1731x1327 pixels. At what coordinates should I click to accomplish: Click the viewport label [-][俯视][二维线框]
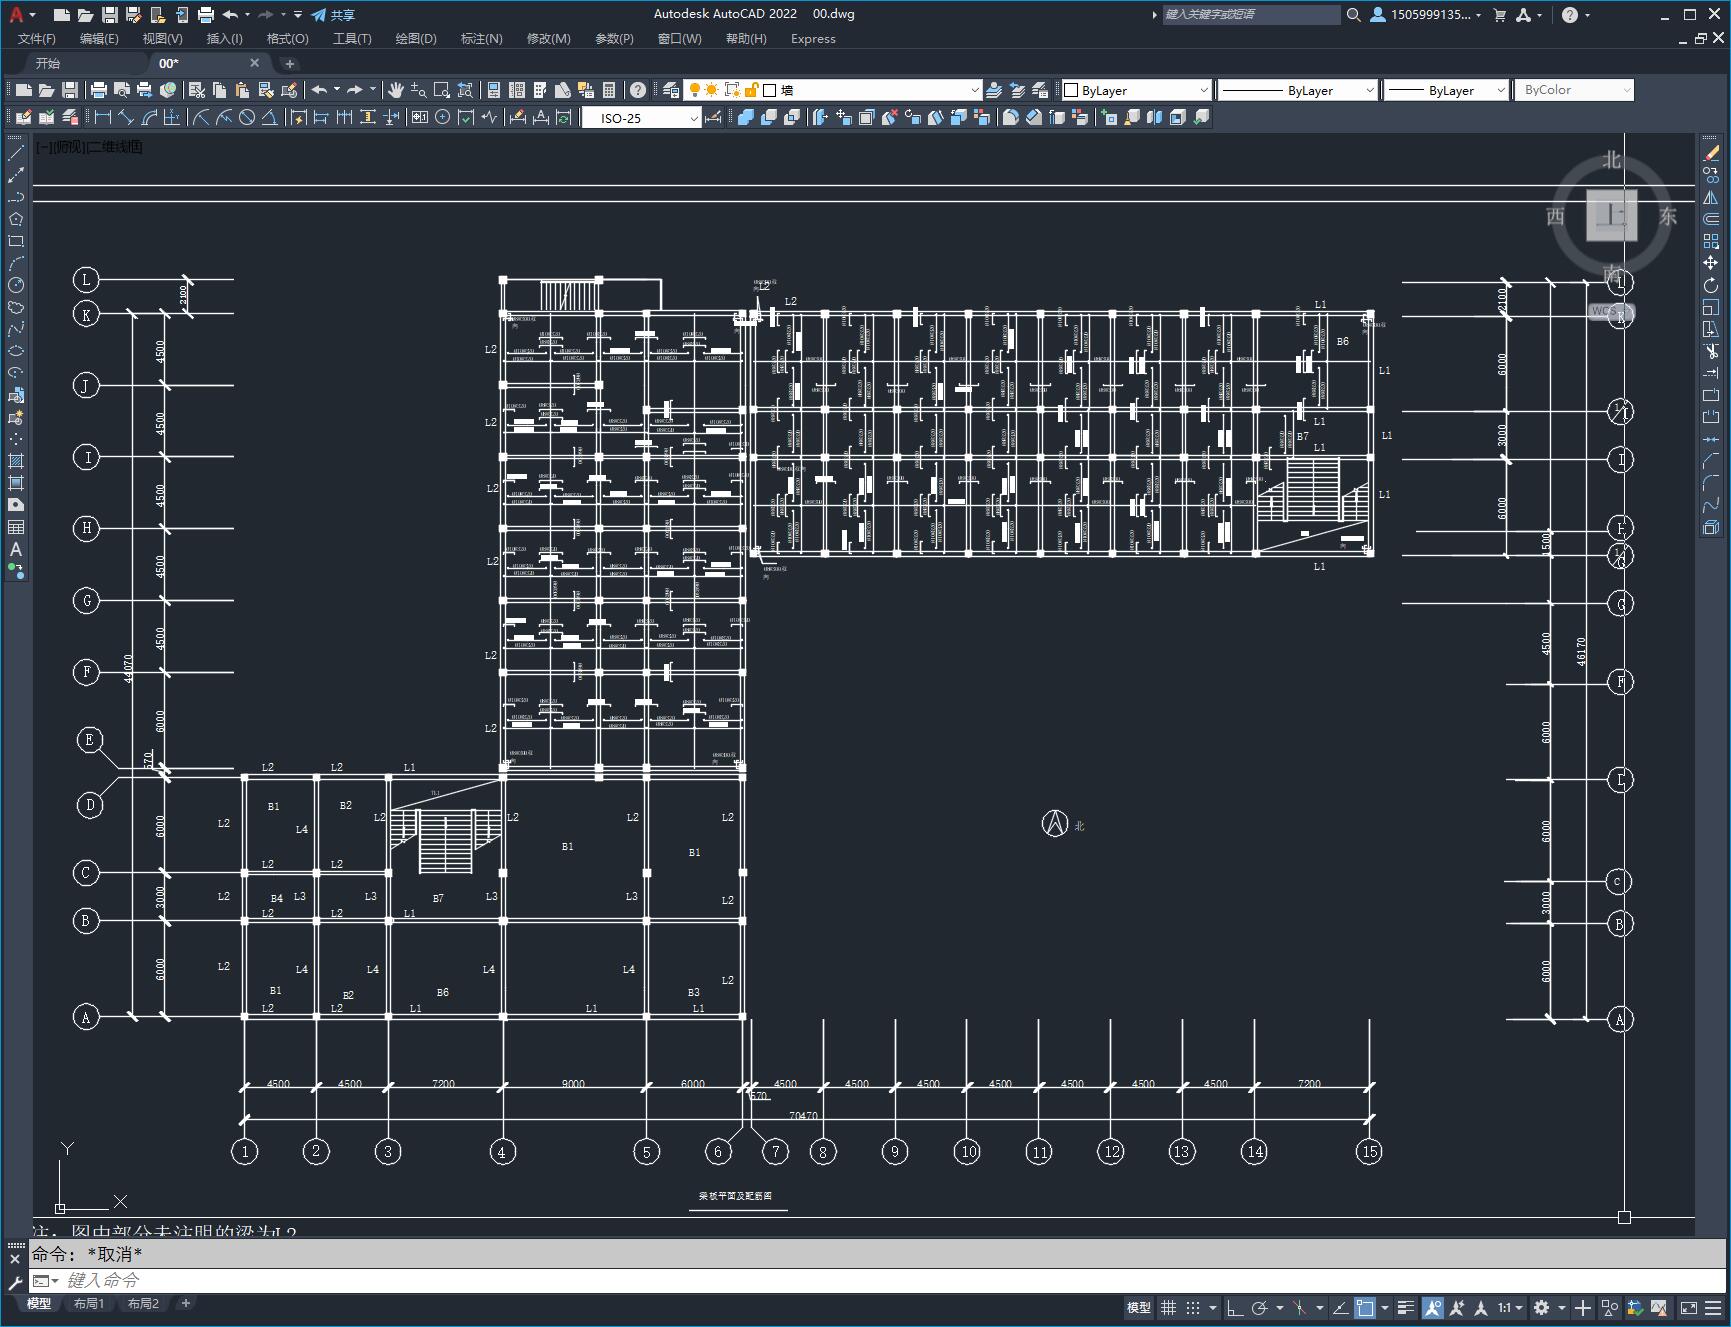(90, 147)
